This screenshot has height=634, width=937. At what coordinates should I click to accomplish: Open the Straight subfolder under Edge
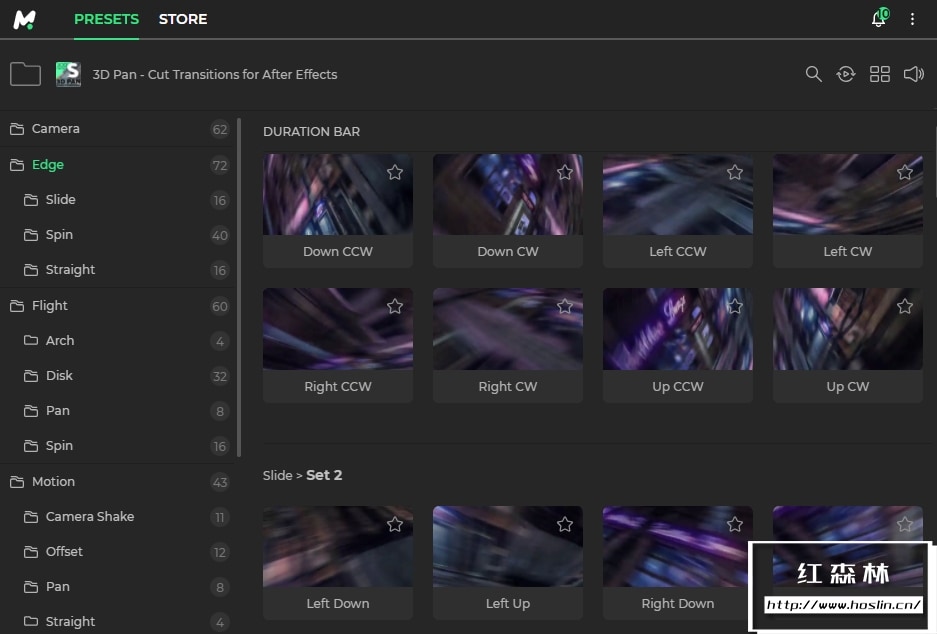(x=118, y=270)
